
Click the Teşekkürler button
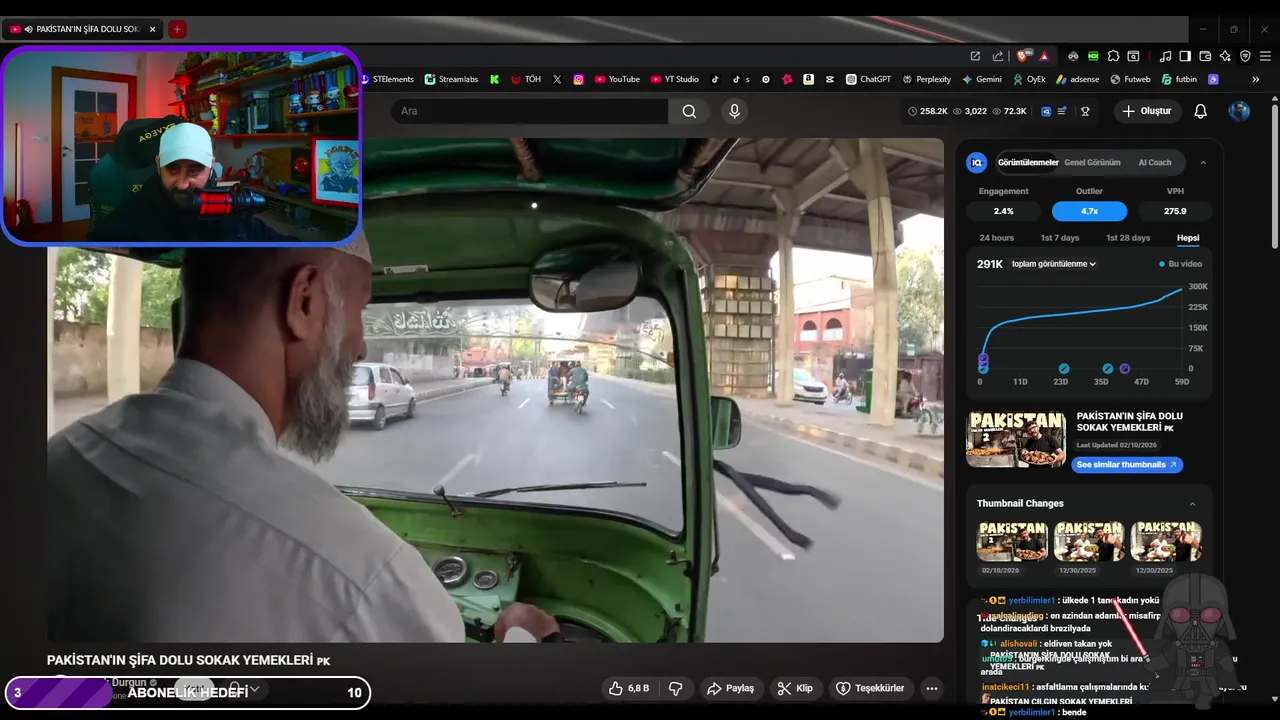(x=870, y=688)
